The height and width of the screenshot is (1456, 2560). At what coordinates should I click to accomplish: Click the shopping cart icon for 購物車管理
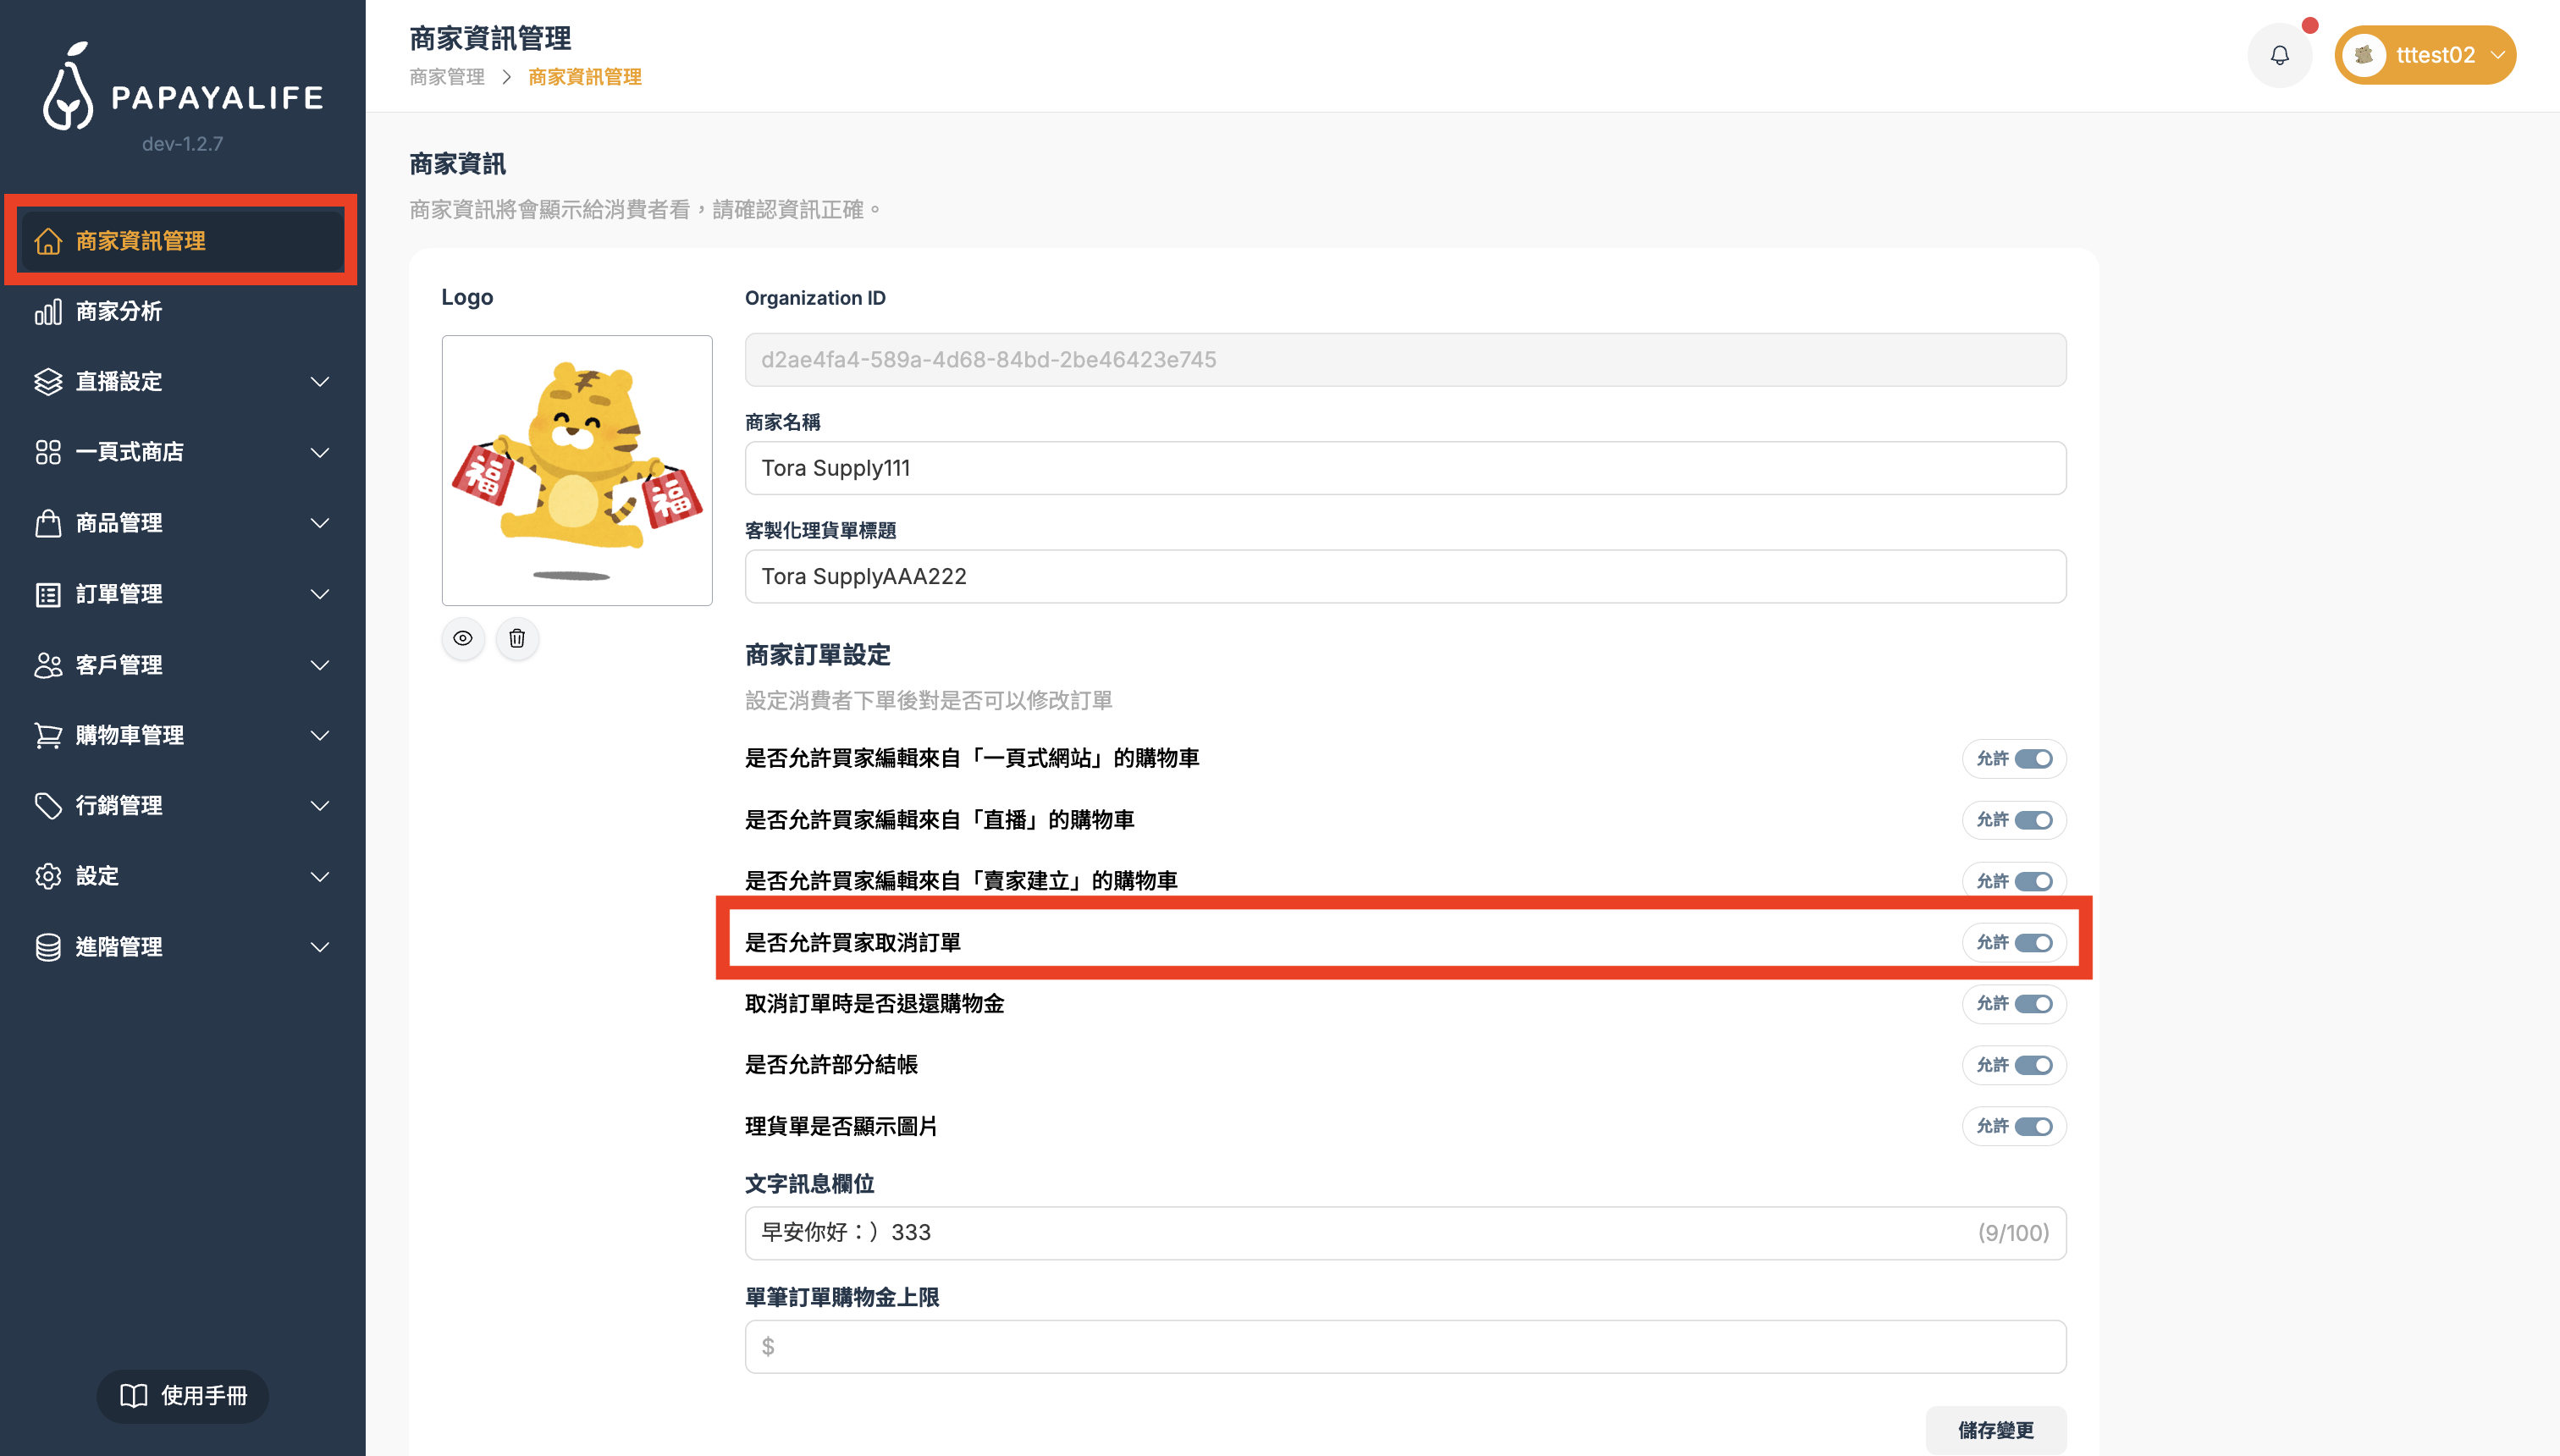(48, 735)
